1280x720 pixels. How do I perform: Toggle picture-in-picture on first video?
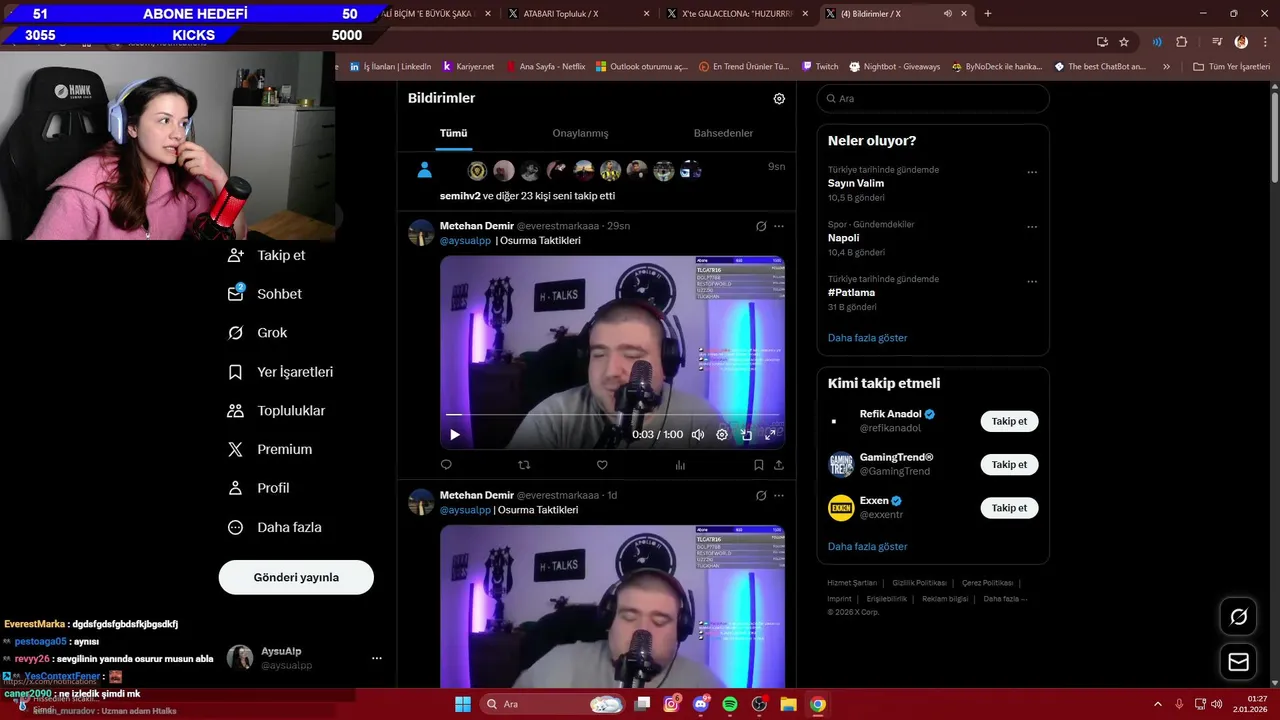pyautogui.click(x=746, y=435)
